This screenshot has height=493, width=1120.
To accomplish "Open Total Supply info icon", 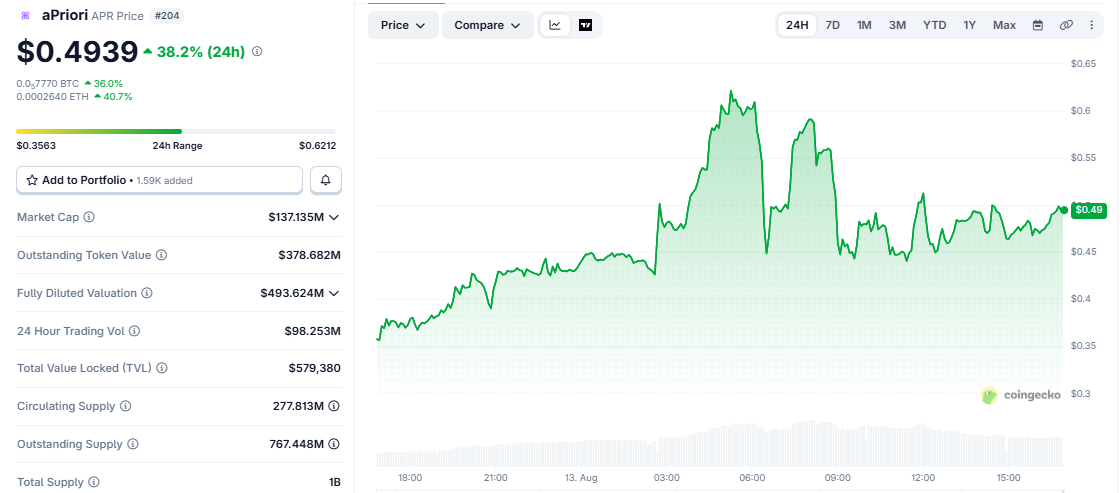I will coord(94,482).
